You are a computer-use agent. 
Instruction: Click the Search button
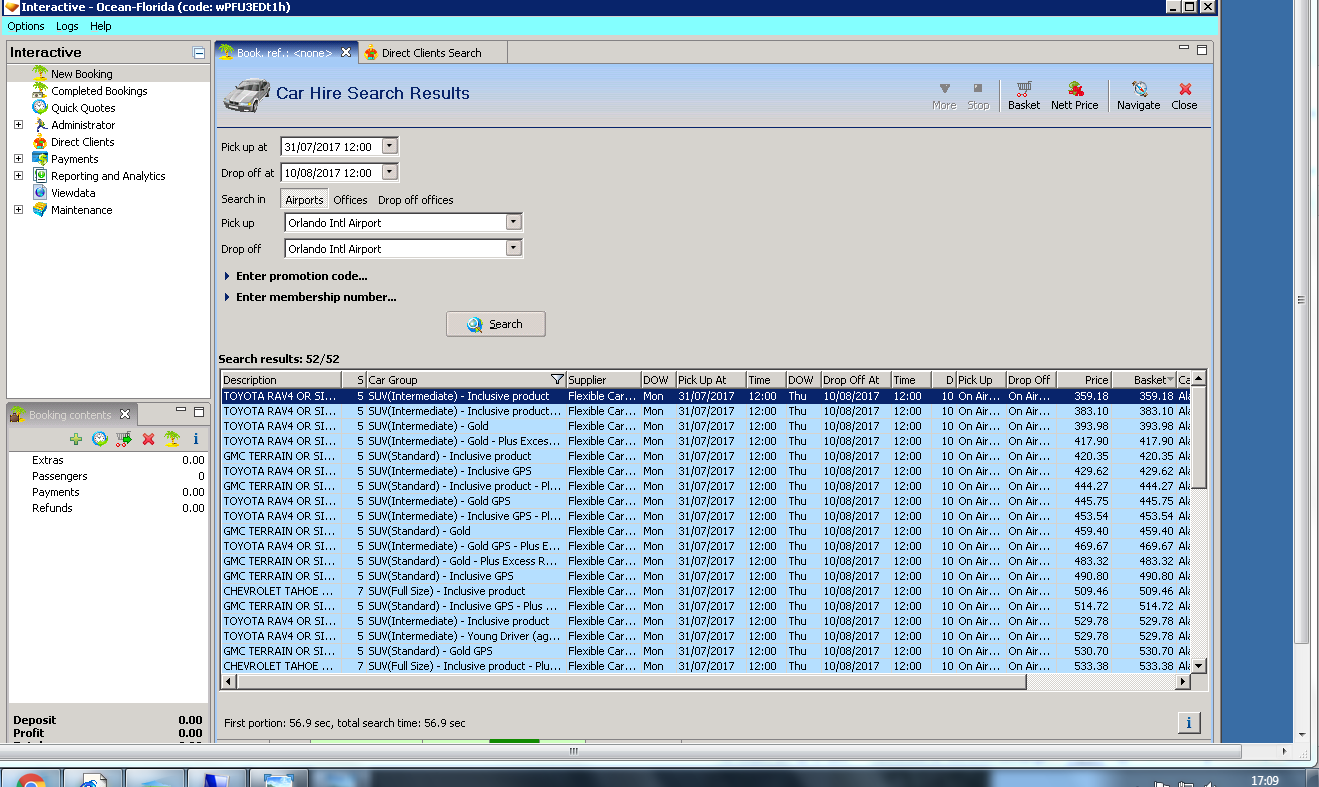click(x=496, y=324)
